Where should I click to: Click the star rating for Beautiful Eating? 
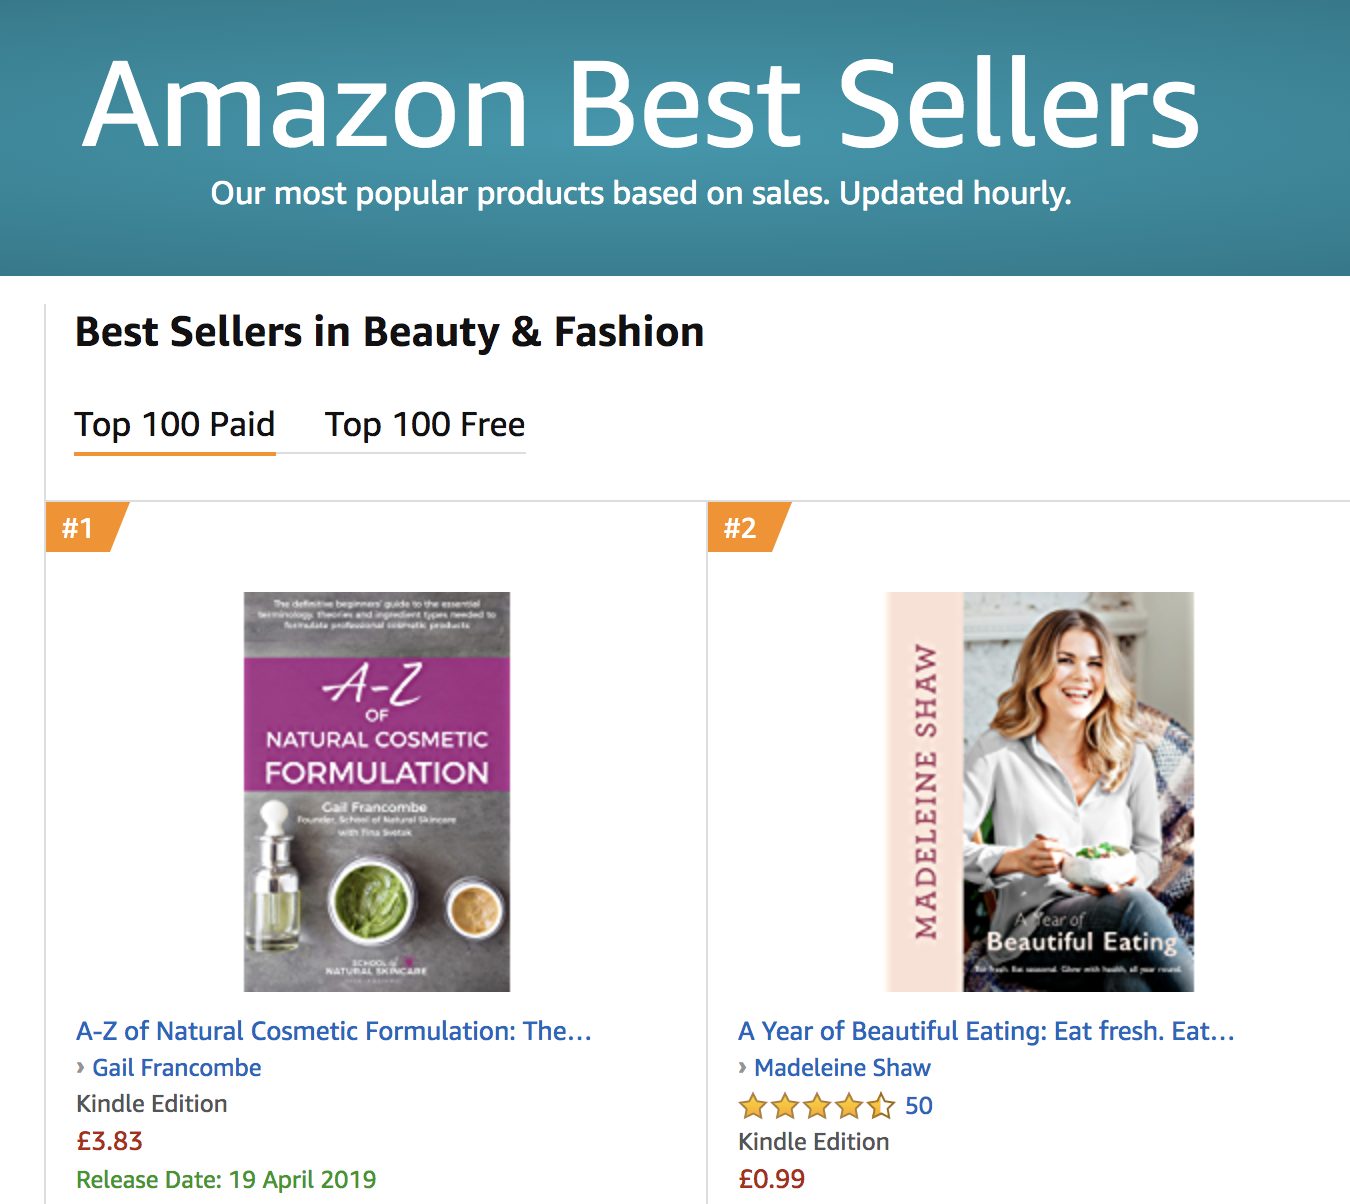[x=816, y=1106]
